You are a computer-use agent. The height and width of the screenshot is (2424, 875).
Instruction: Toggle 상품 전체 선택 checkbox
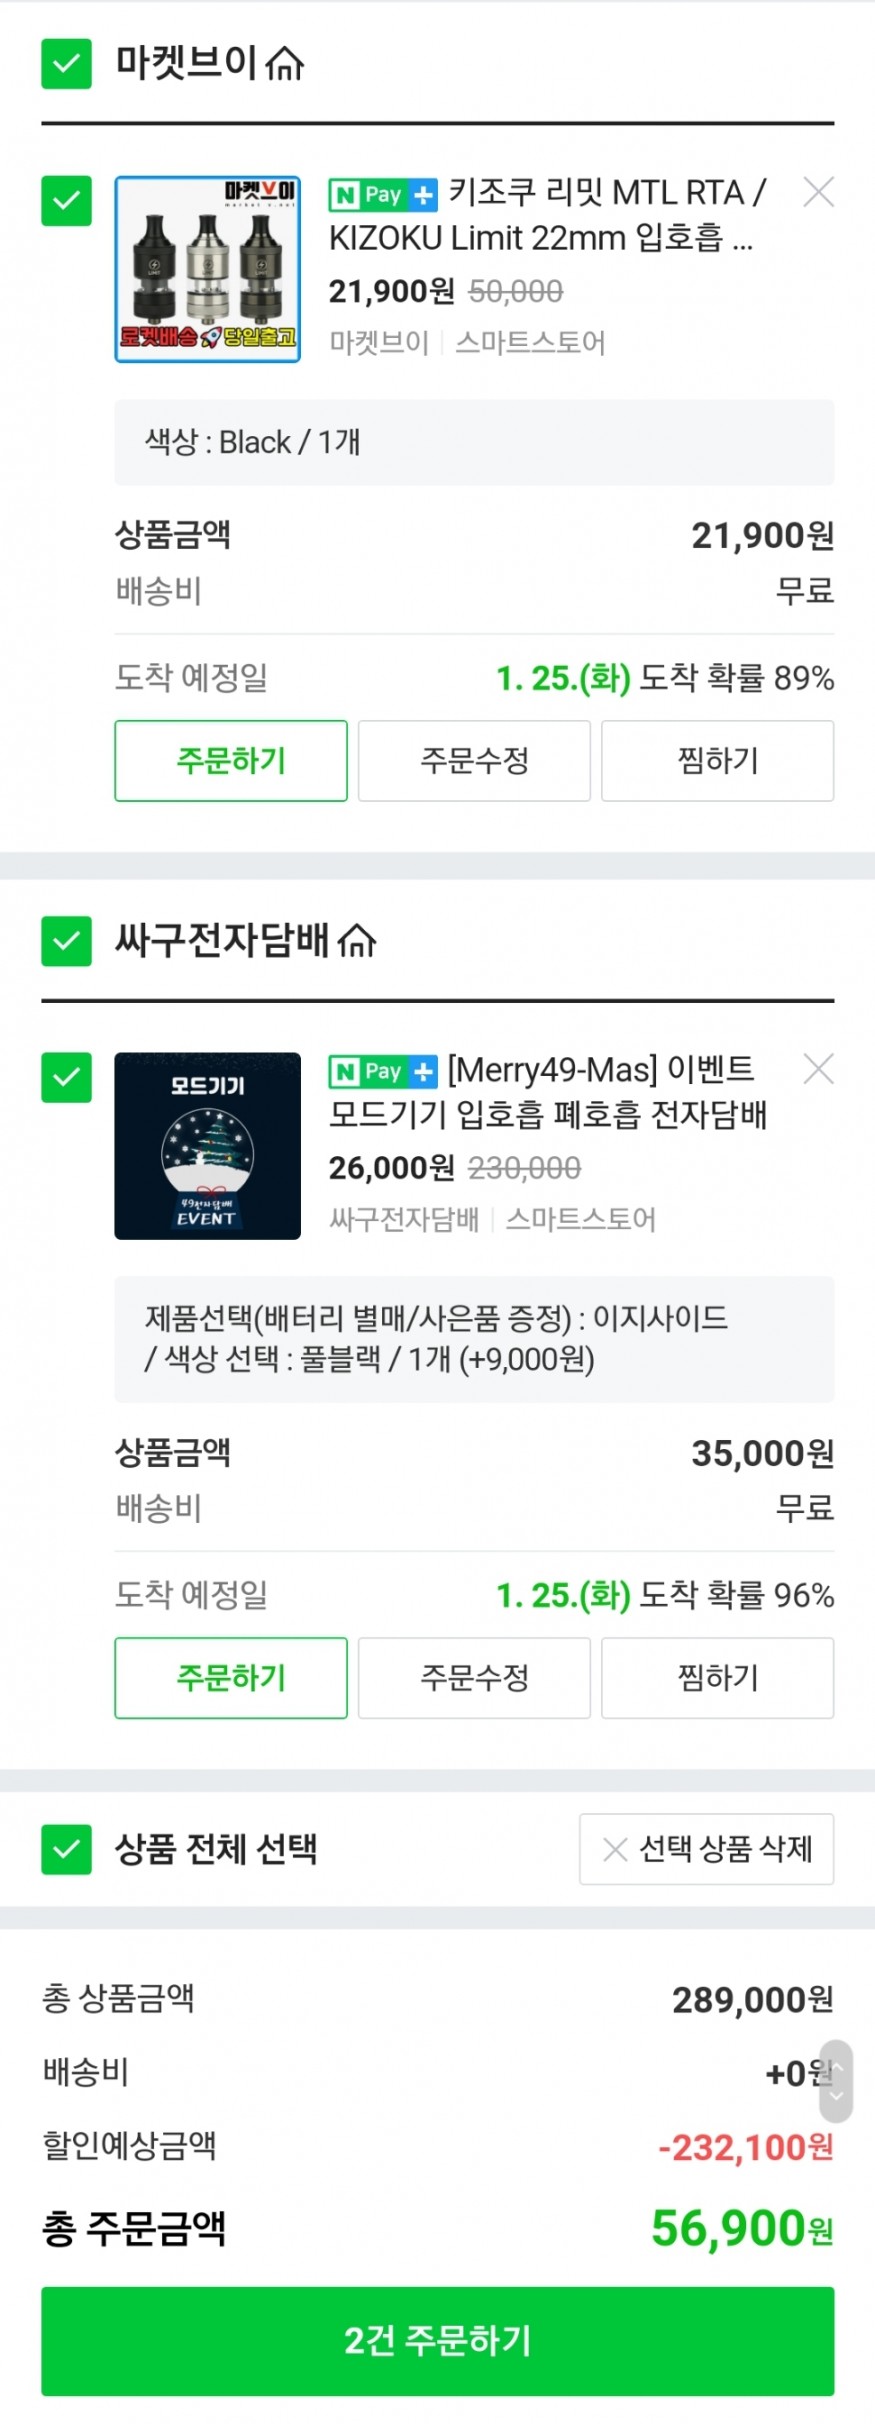tap(66, 1849)
